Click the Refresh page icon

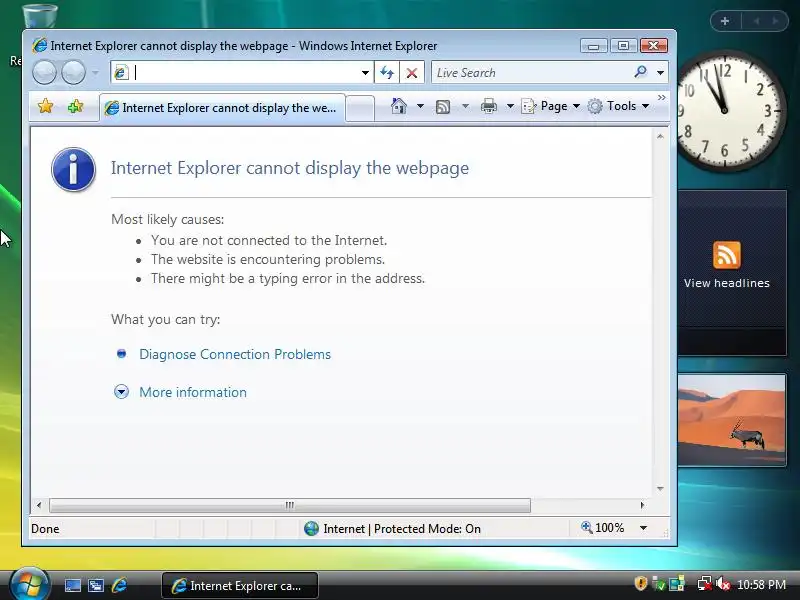coord(387,72)
